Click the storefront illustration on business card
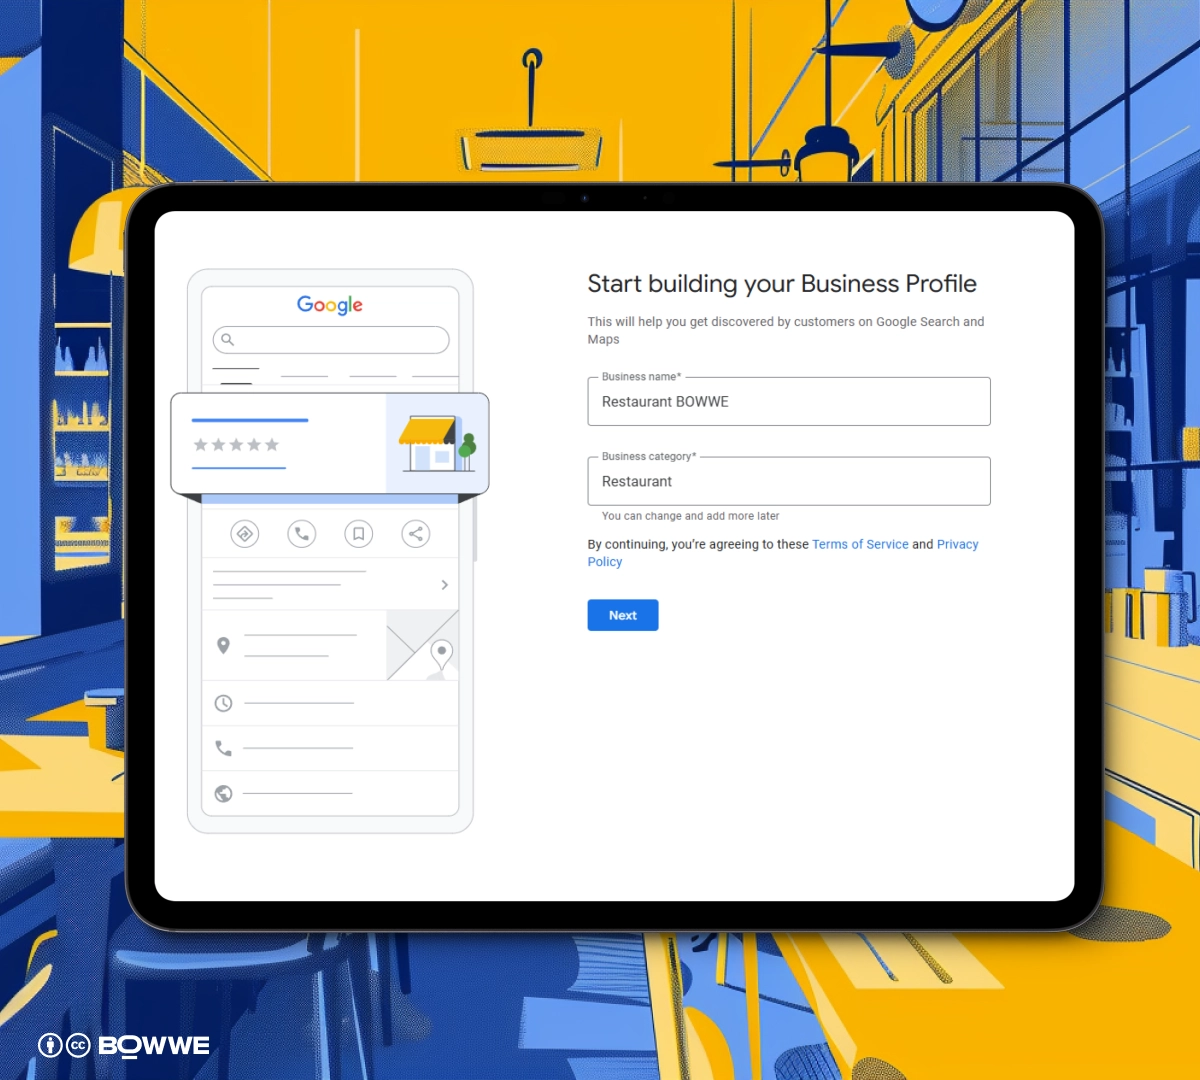Viewport: 1200px width, 1080px height. tap(437, 444)
